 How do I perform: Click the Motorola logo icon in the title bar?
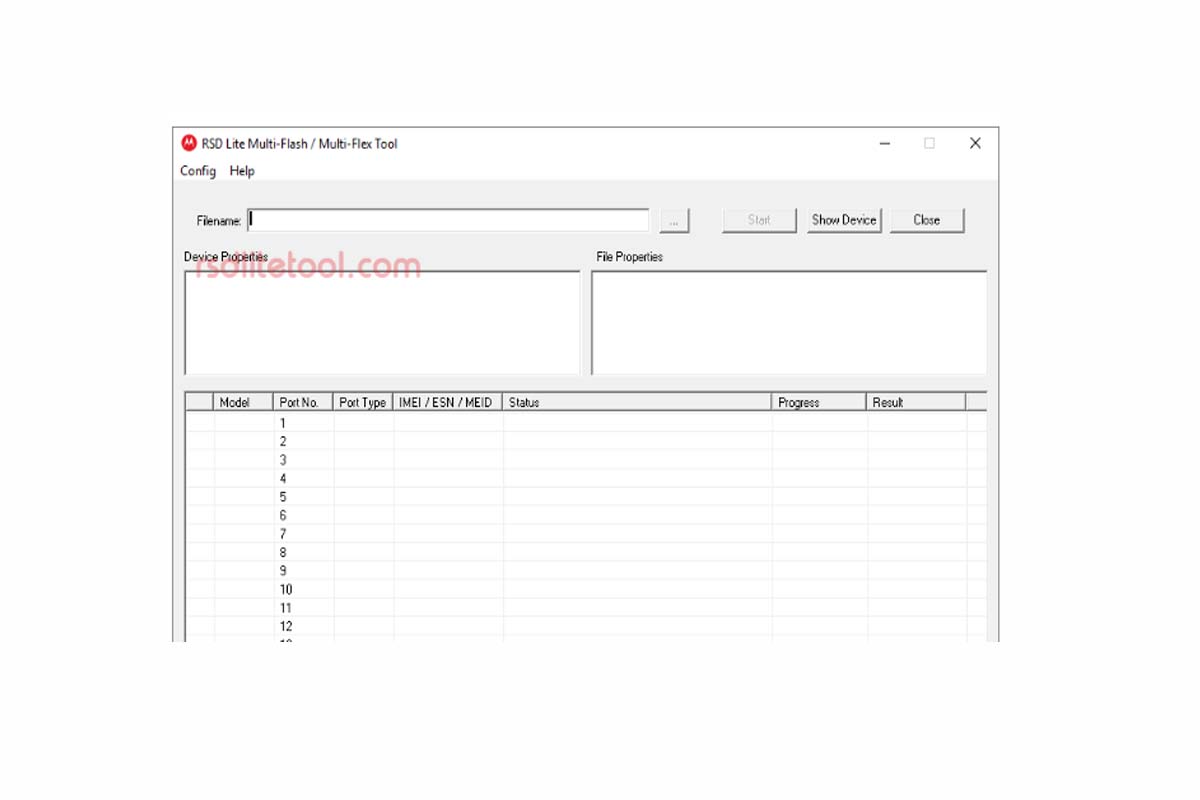tap(189, 143)
